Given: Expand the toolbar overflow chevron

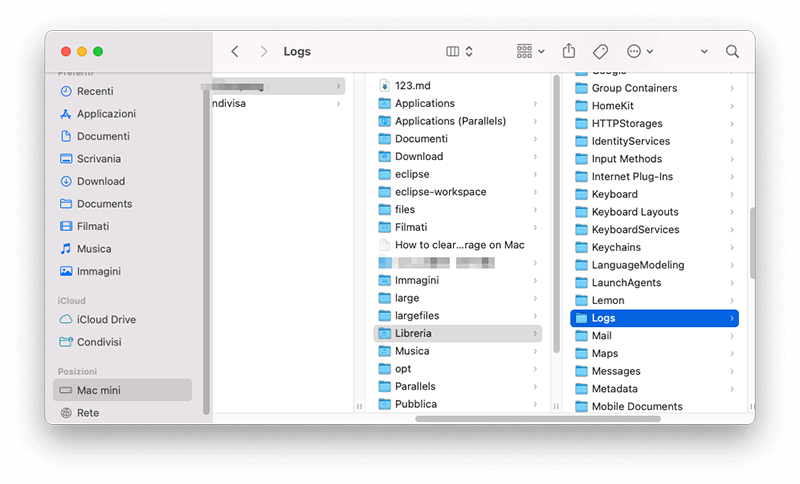Looking at the screenshot, I should pos(704,52).
